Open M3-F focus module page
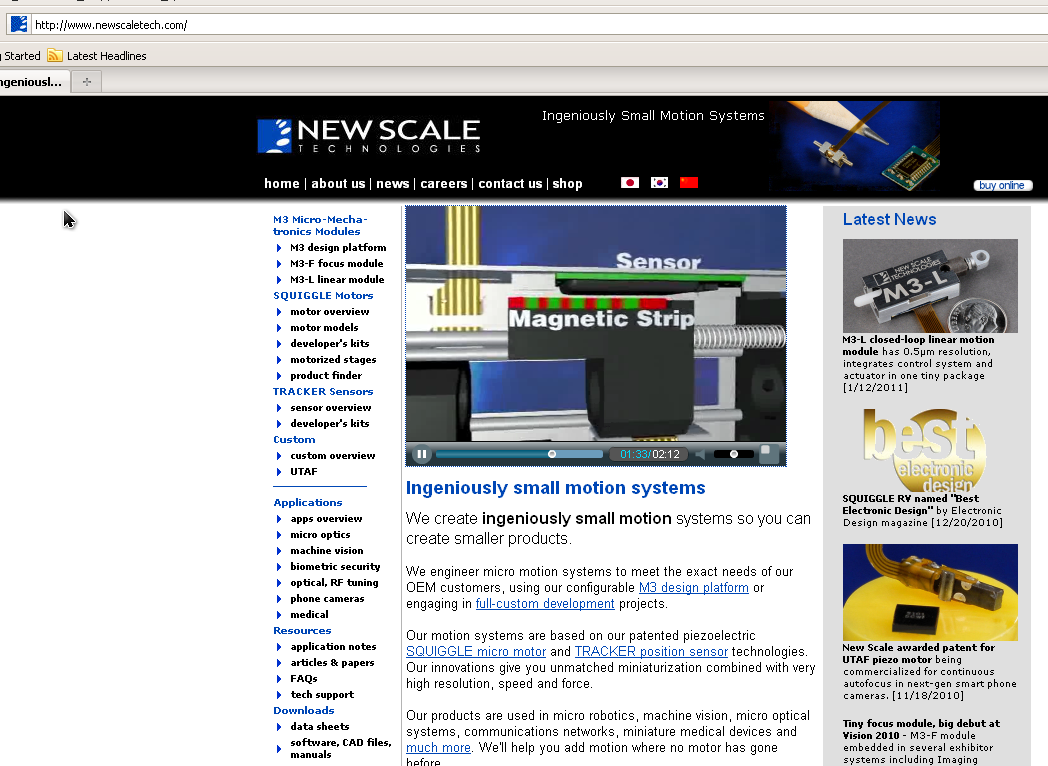1048x766 pixels. coord(337,263)
